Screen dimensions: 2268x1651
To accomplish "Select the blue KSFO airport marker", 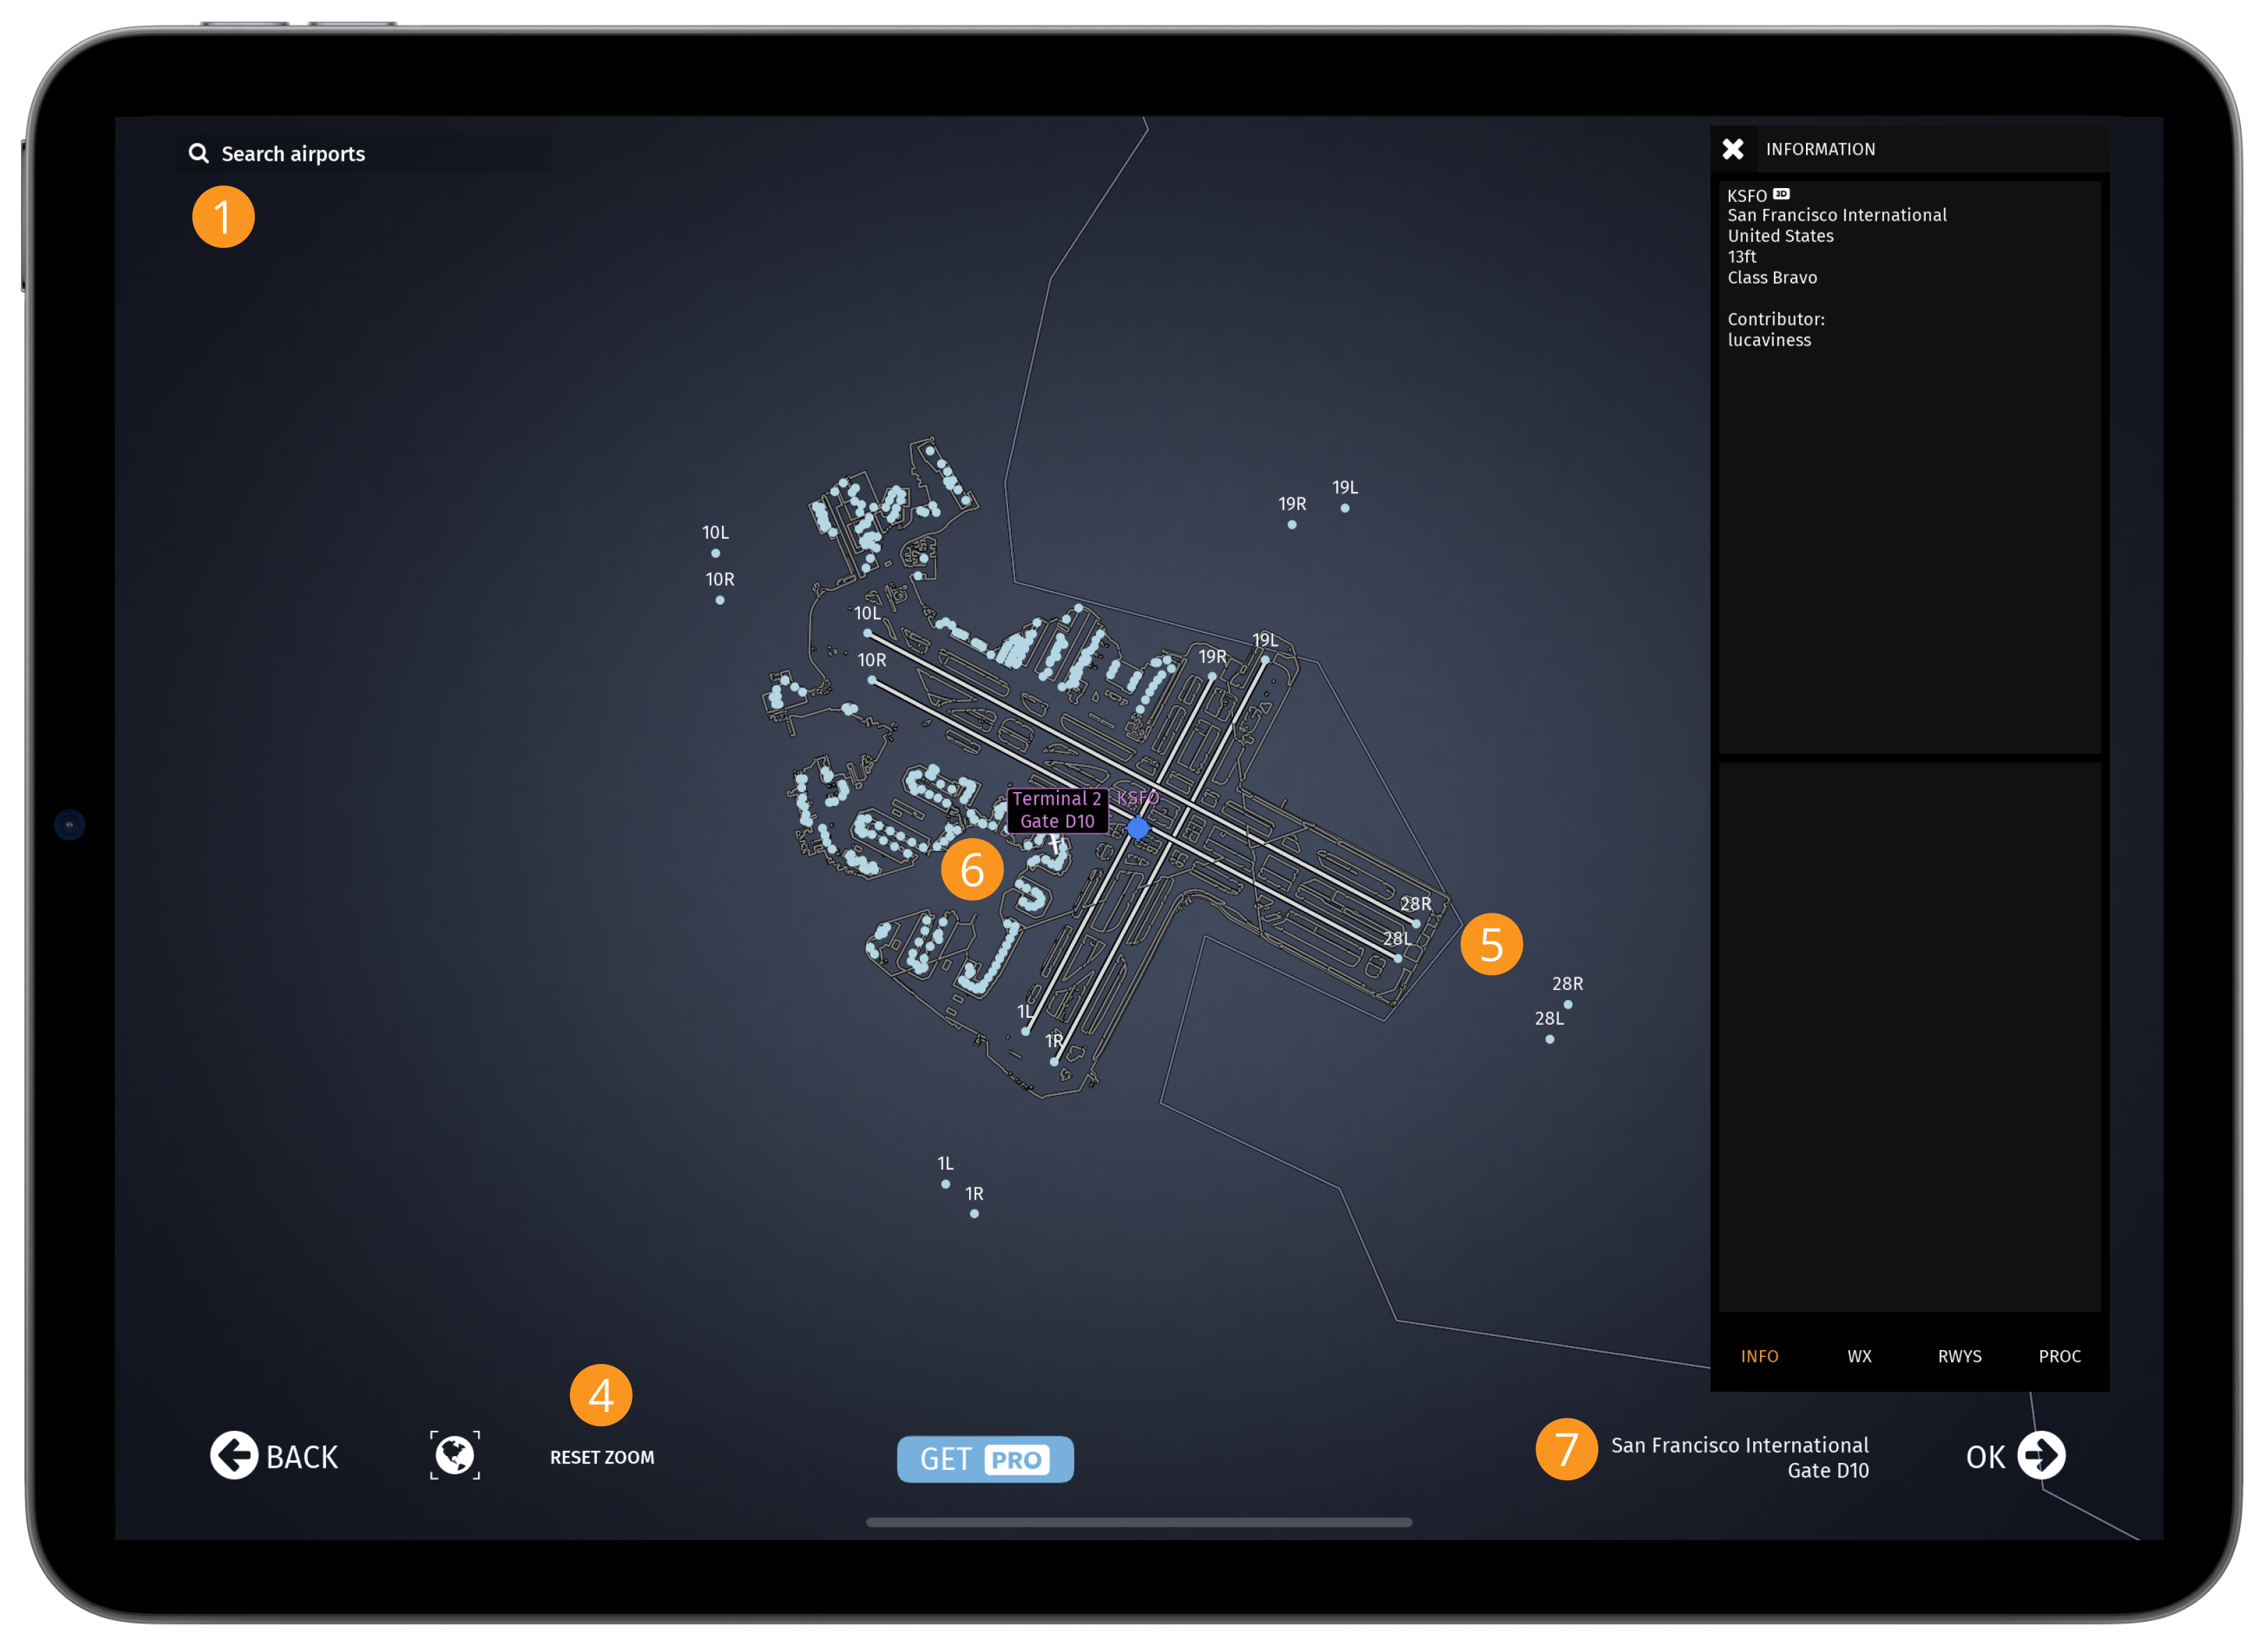I will 1138,828.
